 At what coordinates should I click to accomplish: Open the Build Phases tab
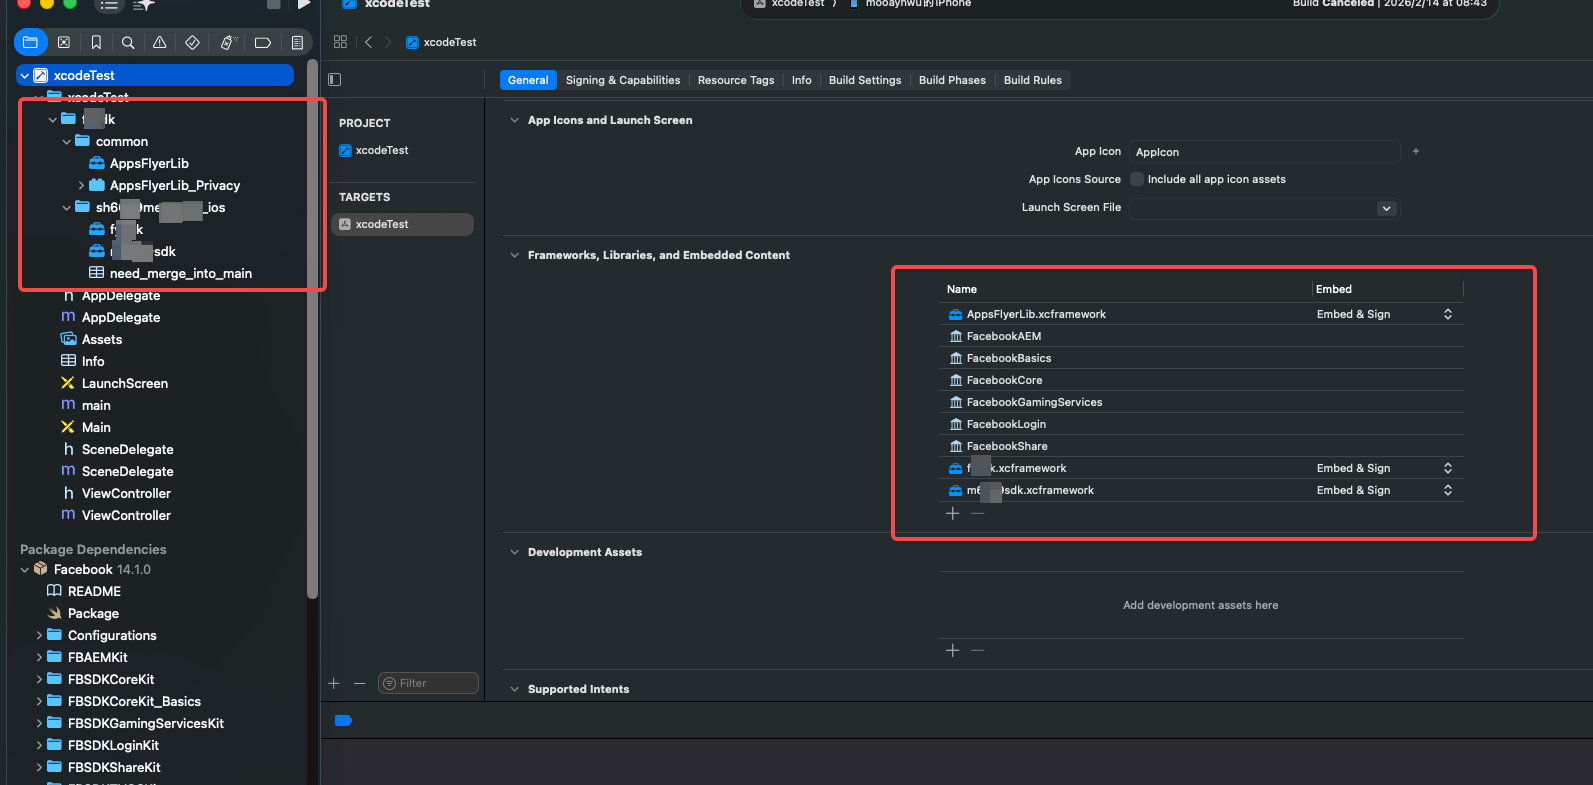[952, 80]
